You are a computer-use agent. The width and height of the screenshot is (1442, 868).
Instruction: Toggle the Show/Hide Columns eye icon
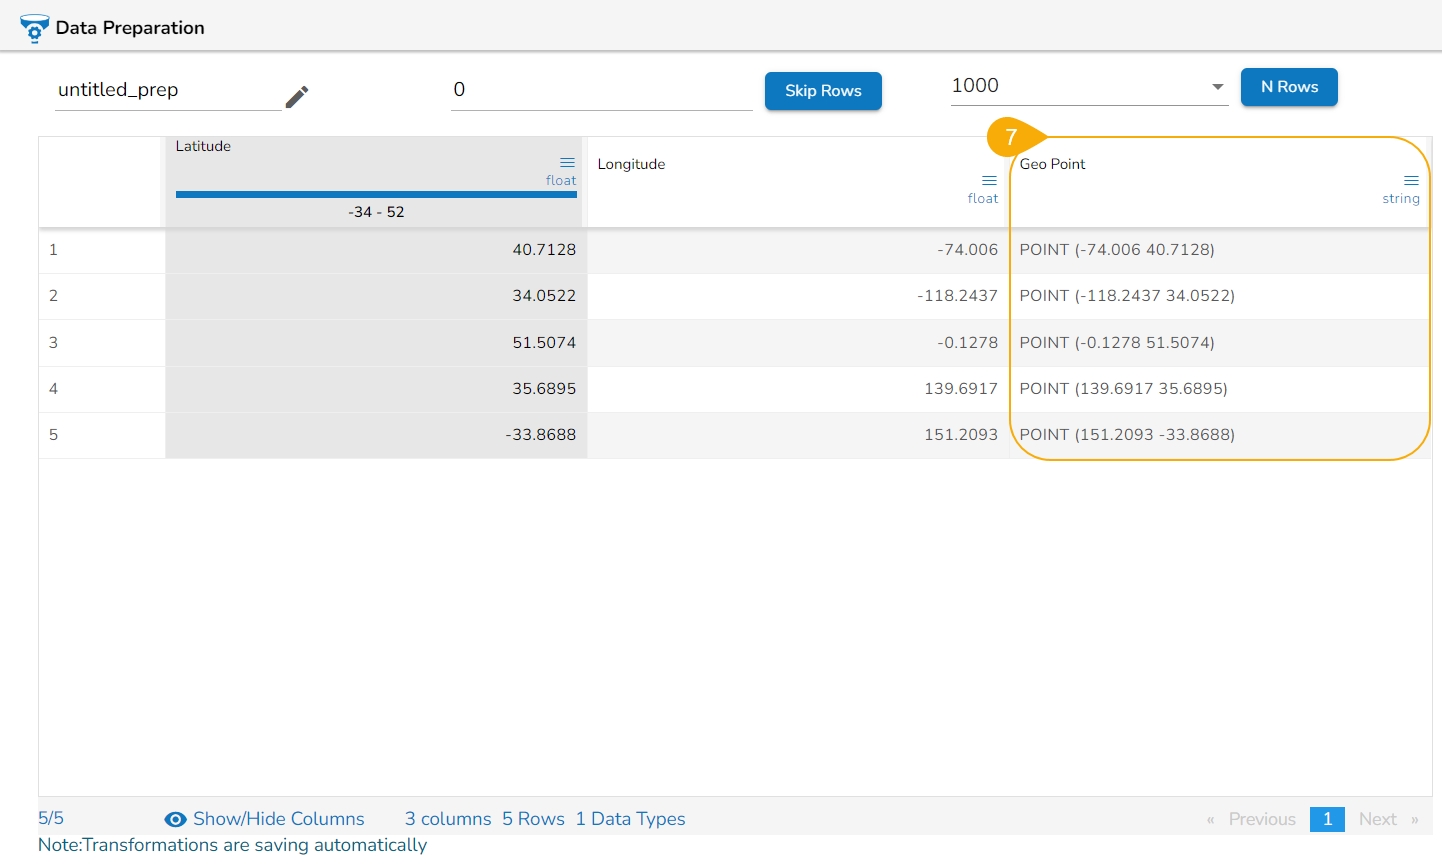(175, 819)
